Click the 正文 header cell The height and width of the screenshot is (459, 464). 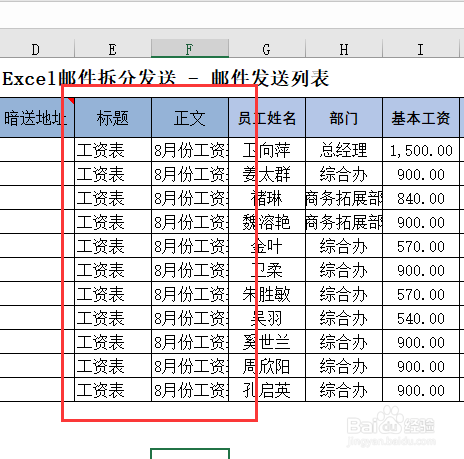[x=190, y=118]
